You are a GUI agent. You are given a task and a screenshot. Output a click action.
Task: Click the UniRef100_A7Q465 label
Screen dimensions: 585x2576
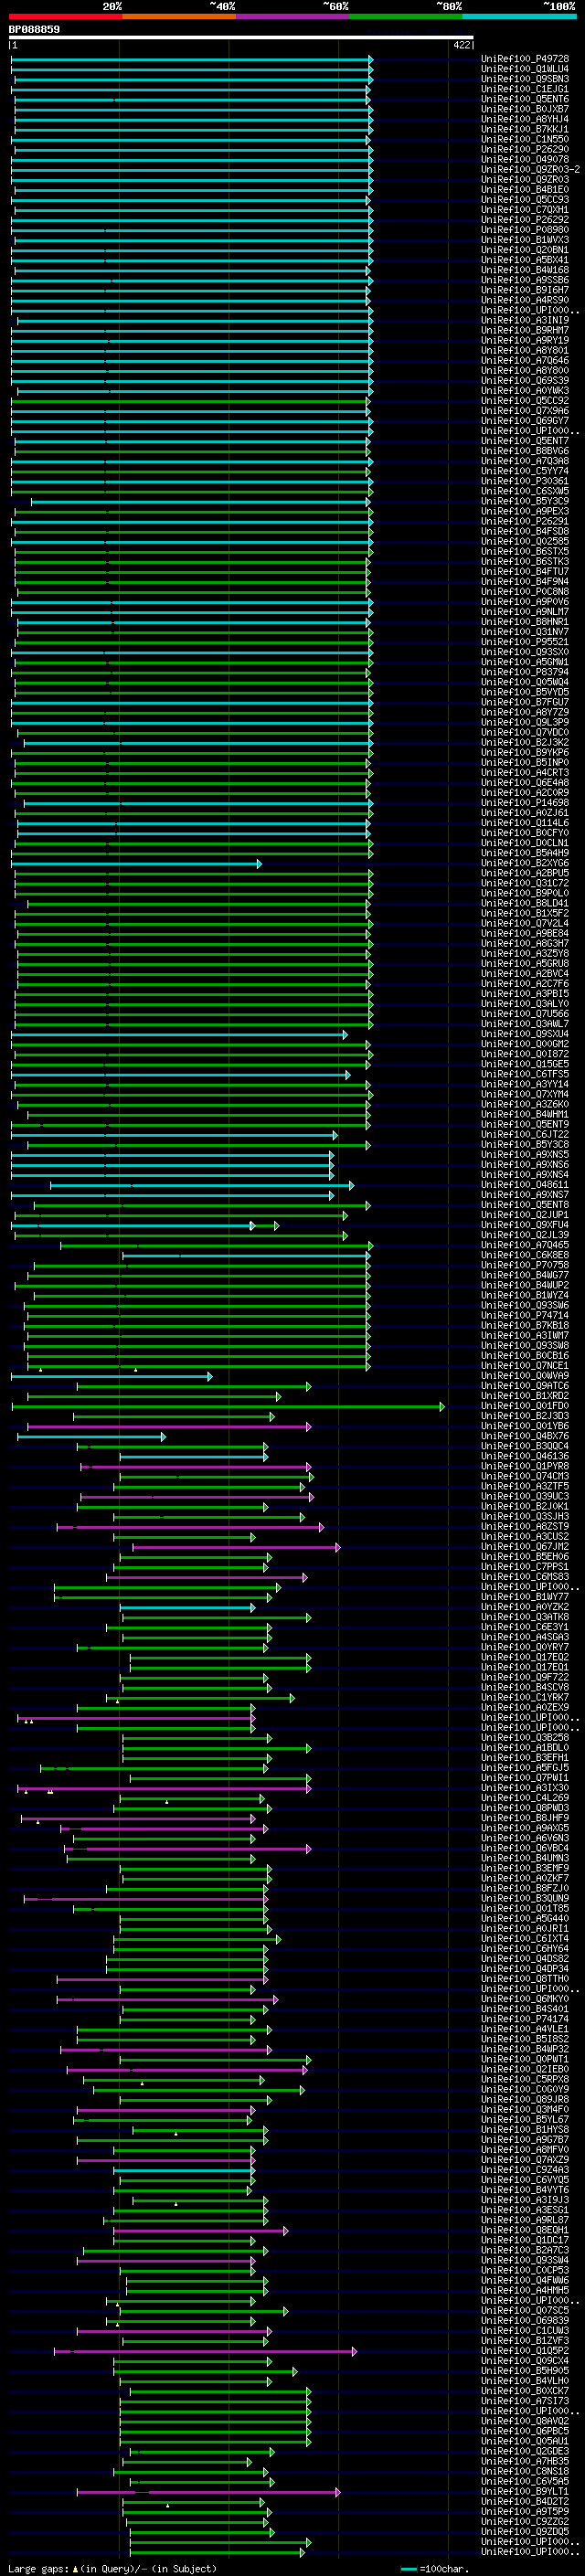[x=525, y=1245]
